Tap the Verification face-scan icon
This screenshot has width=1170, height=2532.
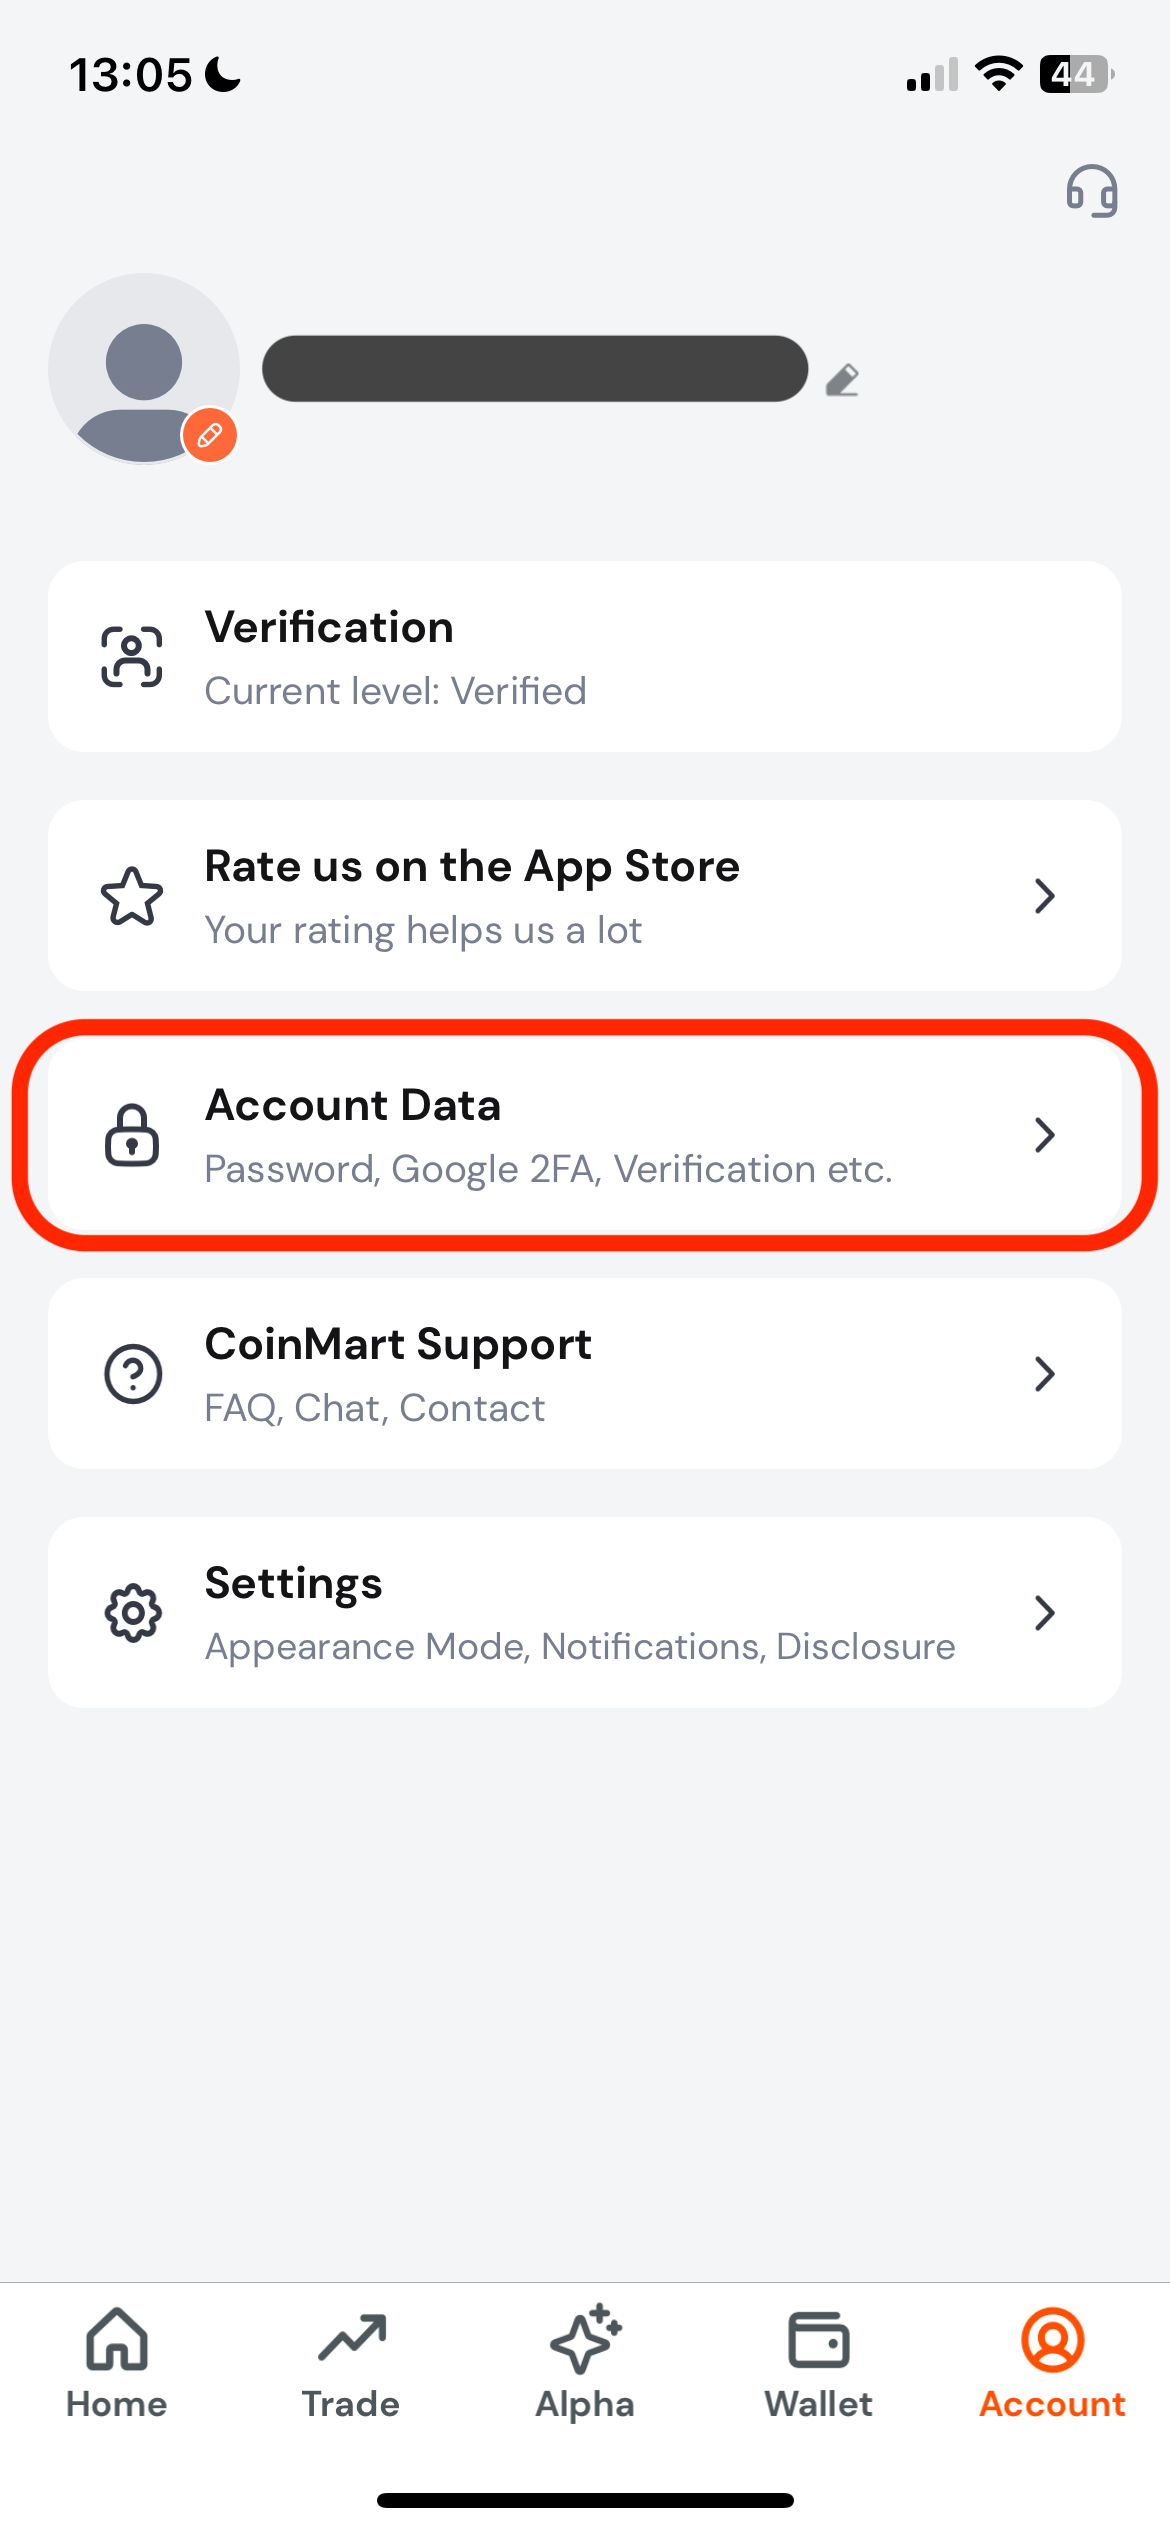[132, 657]
